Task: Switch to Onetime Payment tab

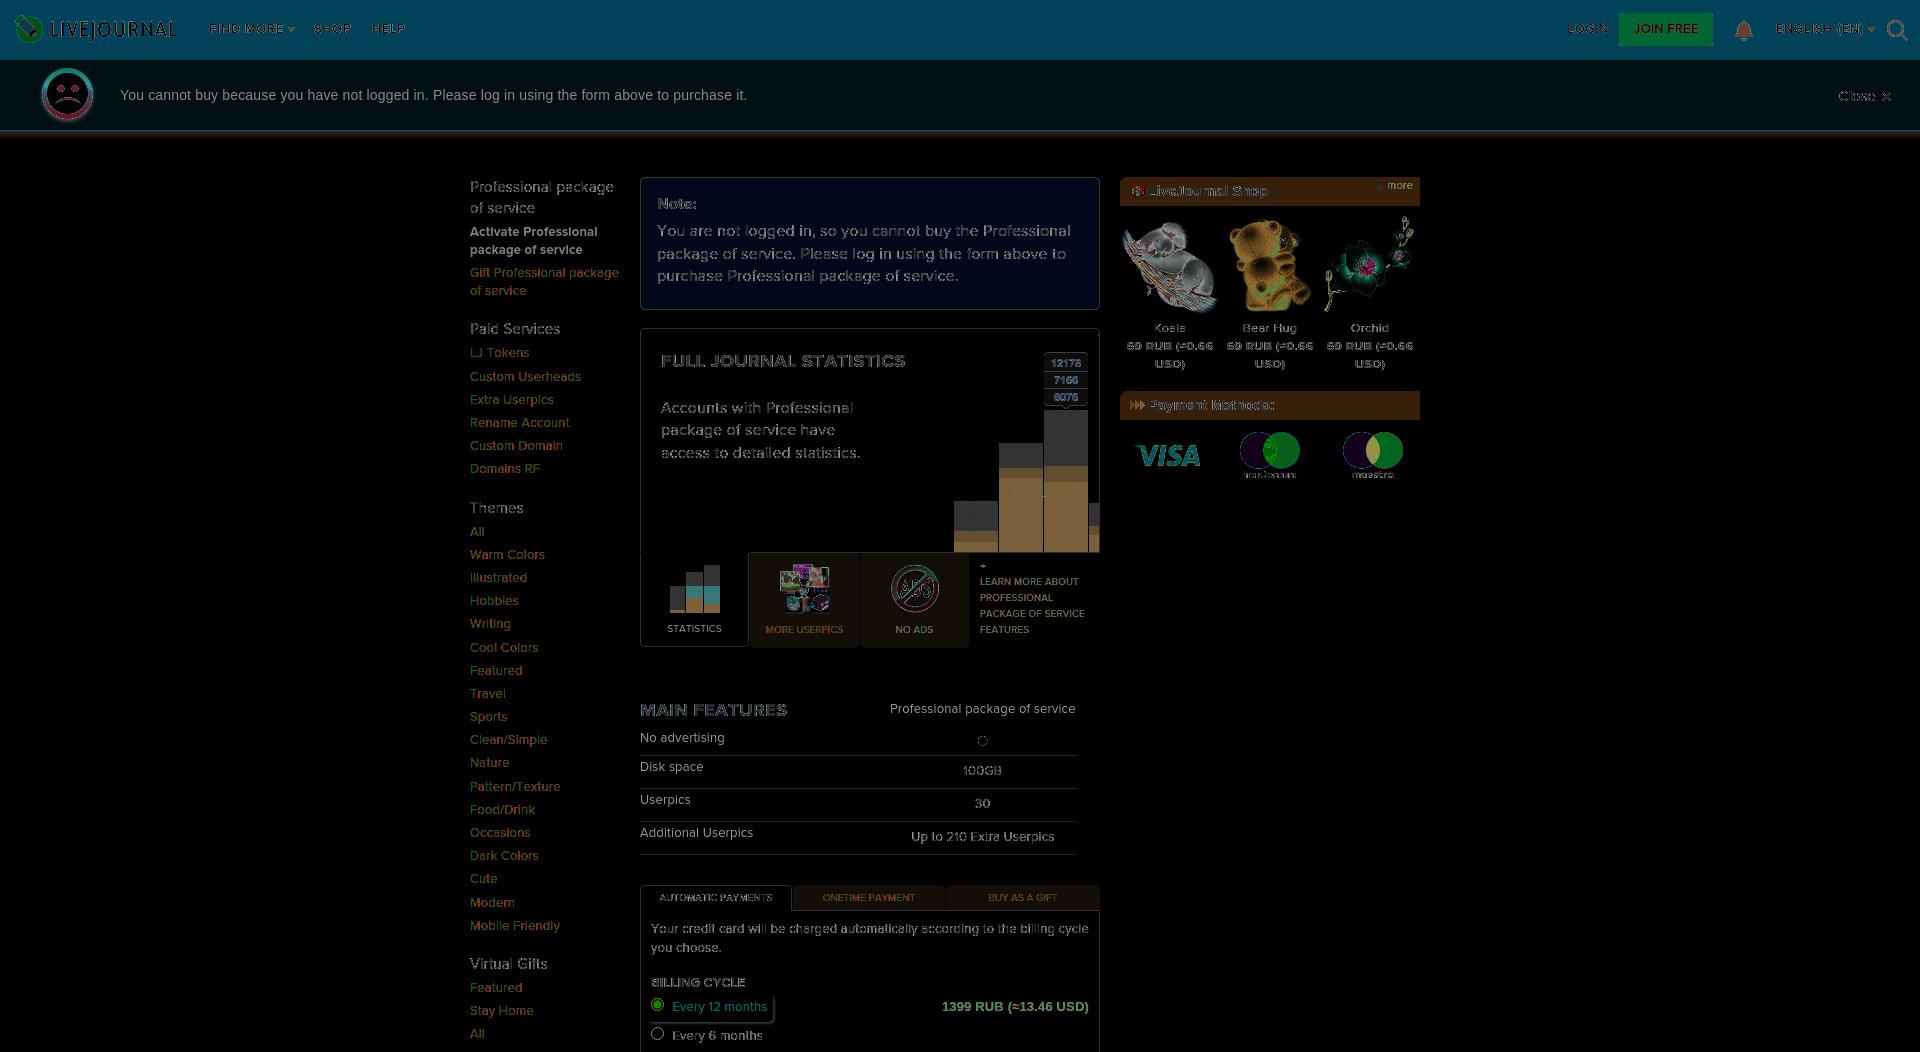Action: 869,898
